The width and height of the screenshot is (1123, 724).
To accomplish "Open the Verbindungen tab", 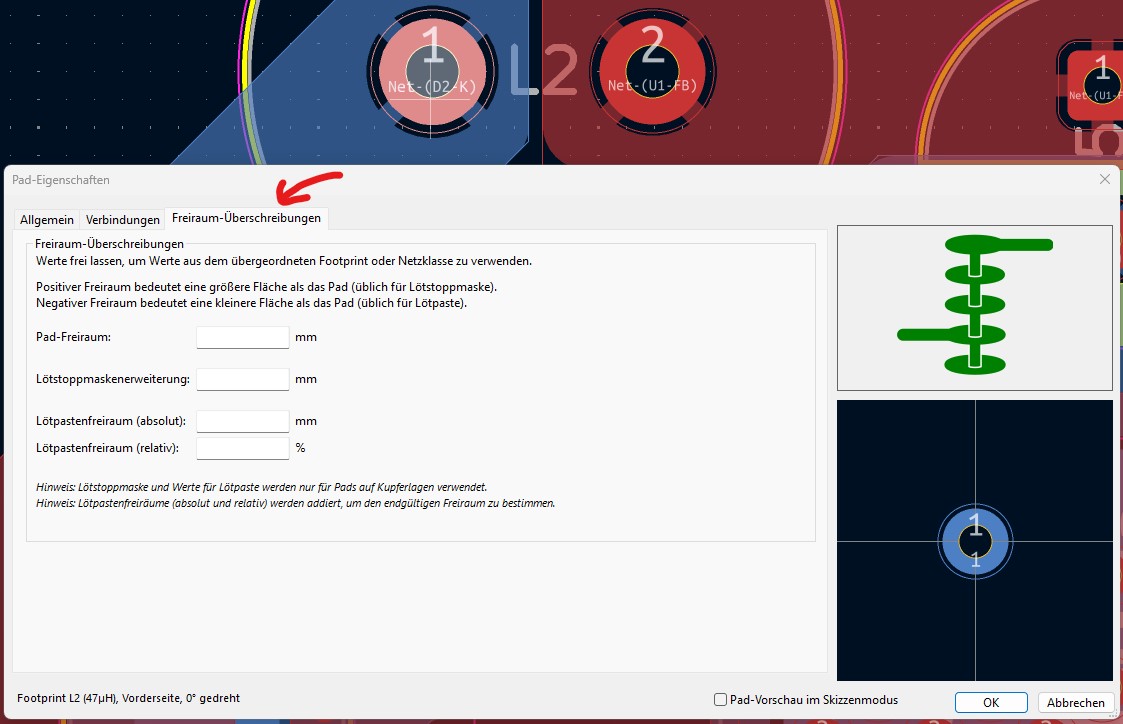I will 122,219.
